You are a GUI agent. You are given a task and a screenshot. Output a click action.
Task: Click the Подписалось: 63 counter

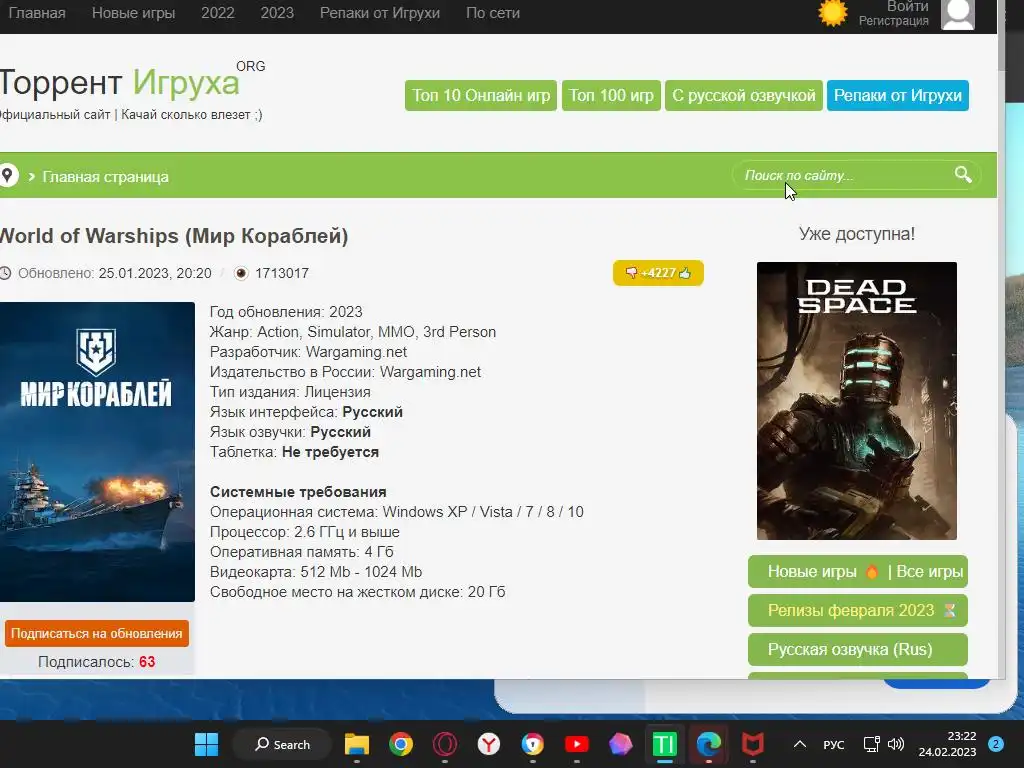pyautogui.click(x=97, y=662)
